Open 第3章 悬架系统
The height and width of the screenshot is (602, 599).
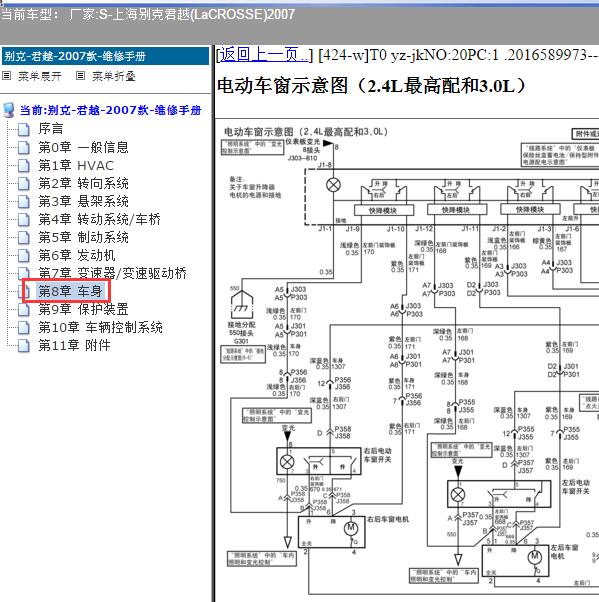click(83, 201)
